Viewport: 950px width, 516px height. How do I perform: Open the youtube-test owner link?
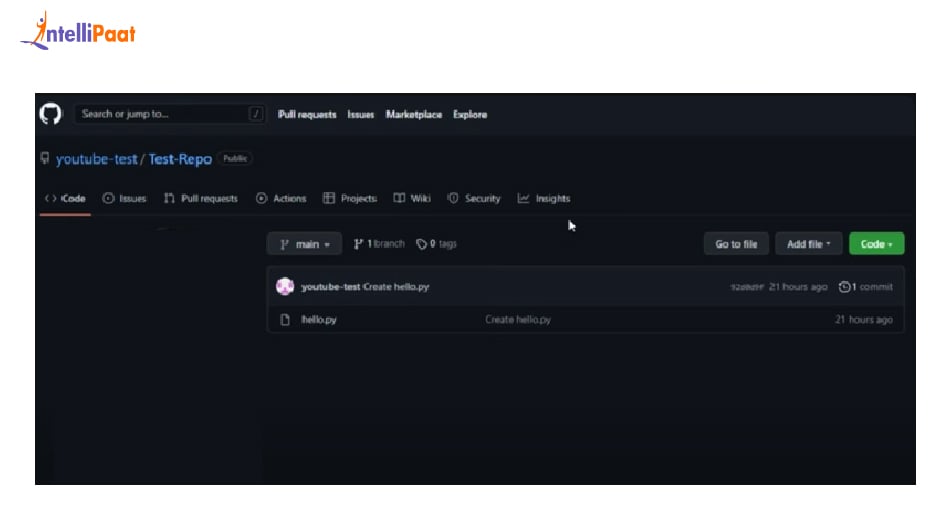click(96, 159)
